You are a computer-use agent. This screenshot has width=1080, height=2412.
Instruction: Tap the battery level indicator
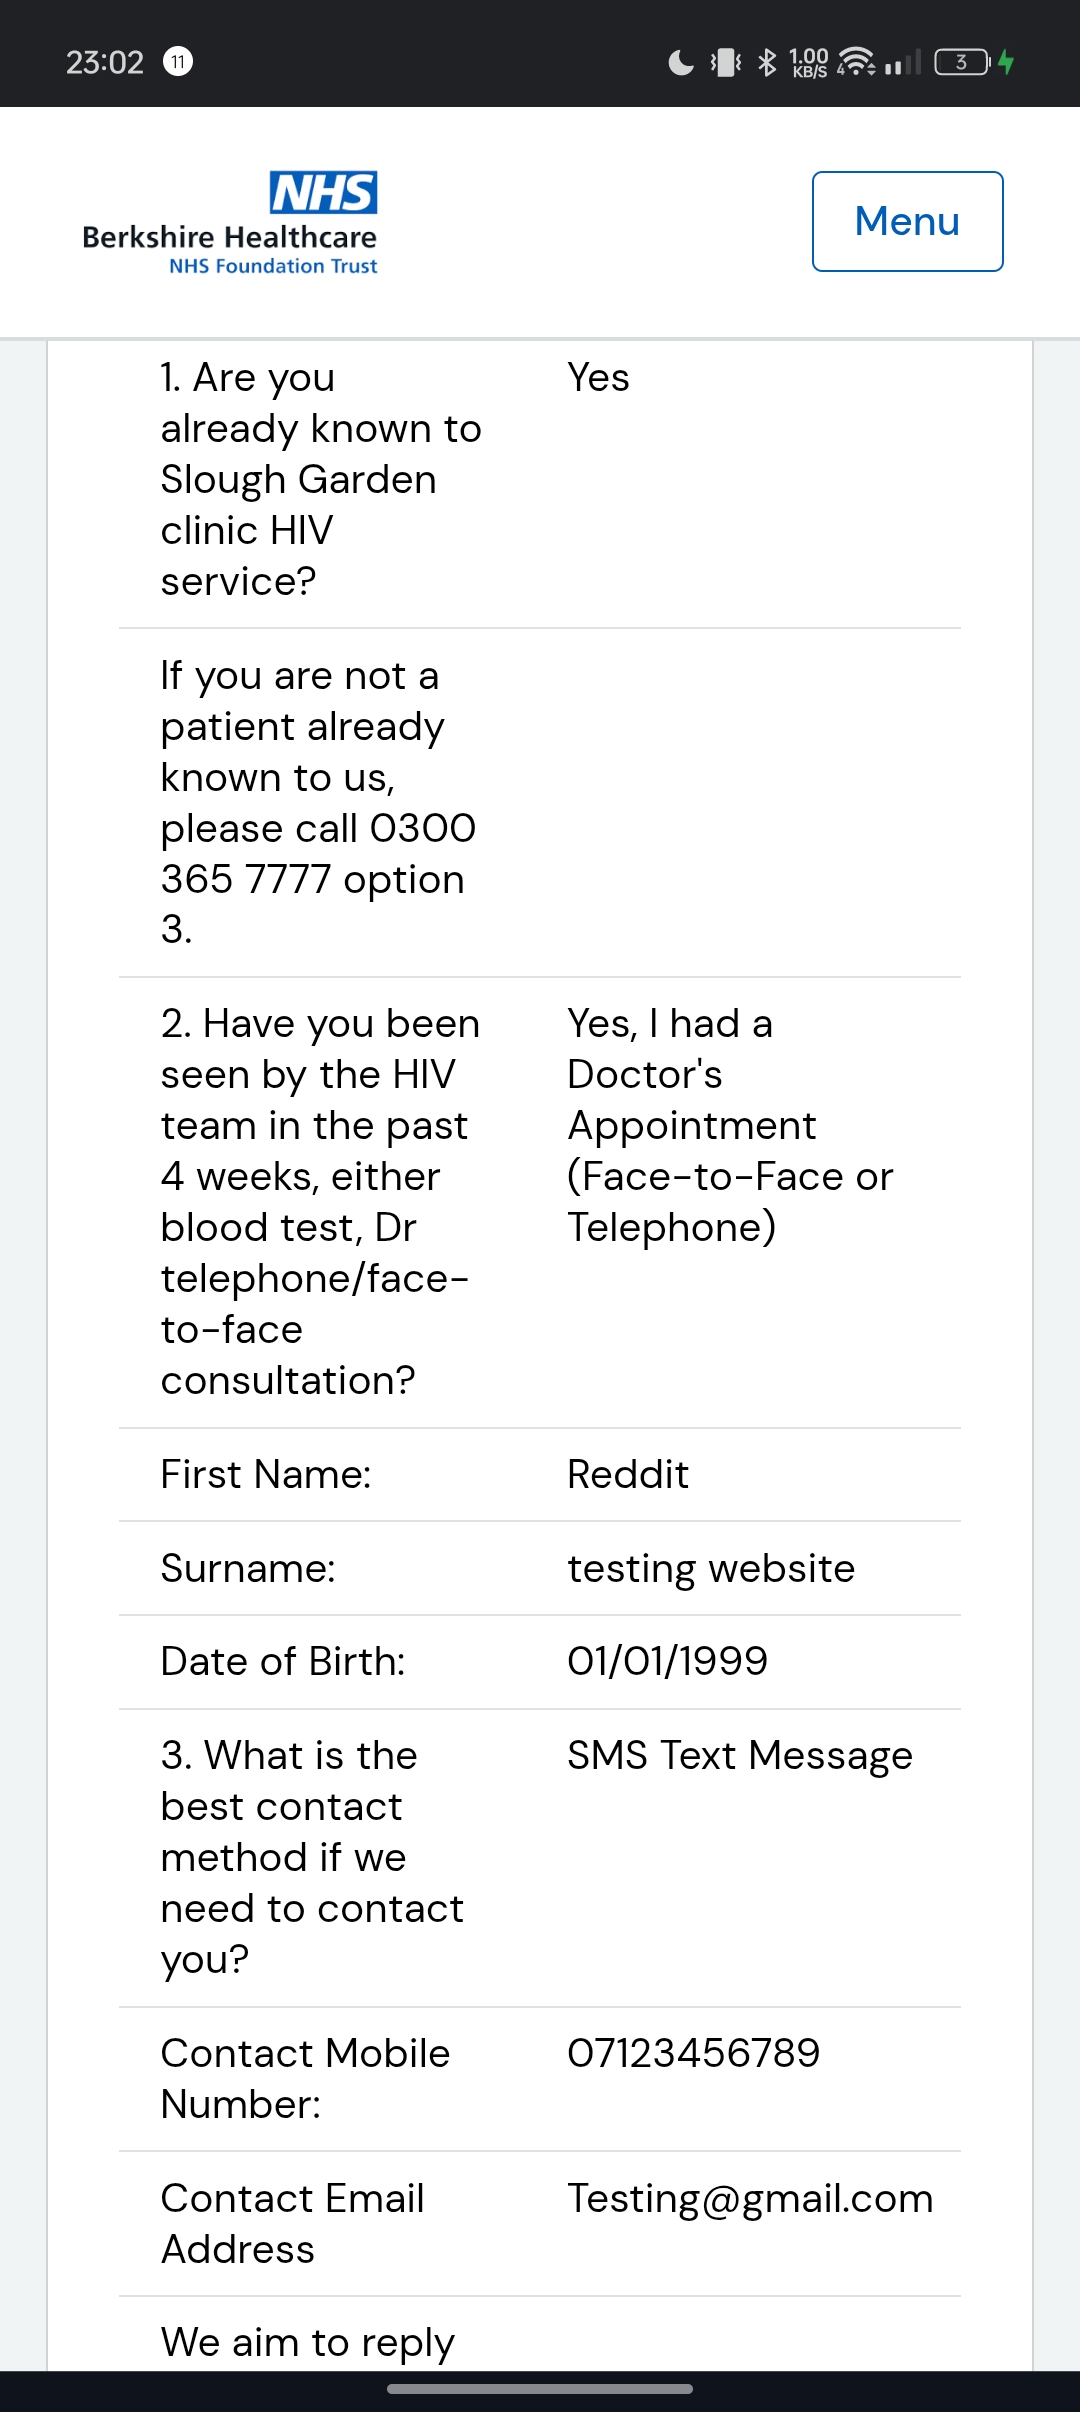pos(961,62)
